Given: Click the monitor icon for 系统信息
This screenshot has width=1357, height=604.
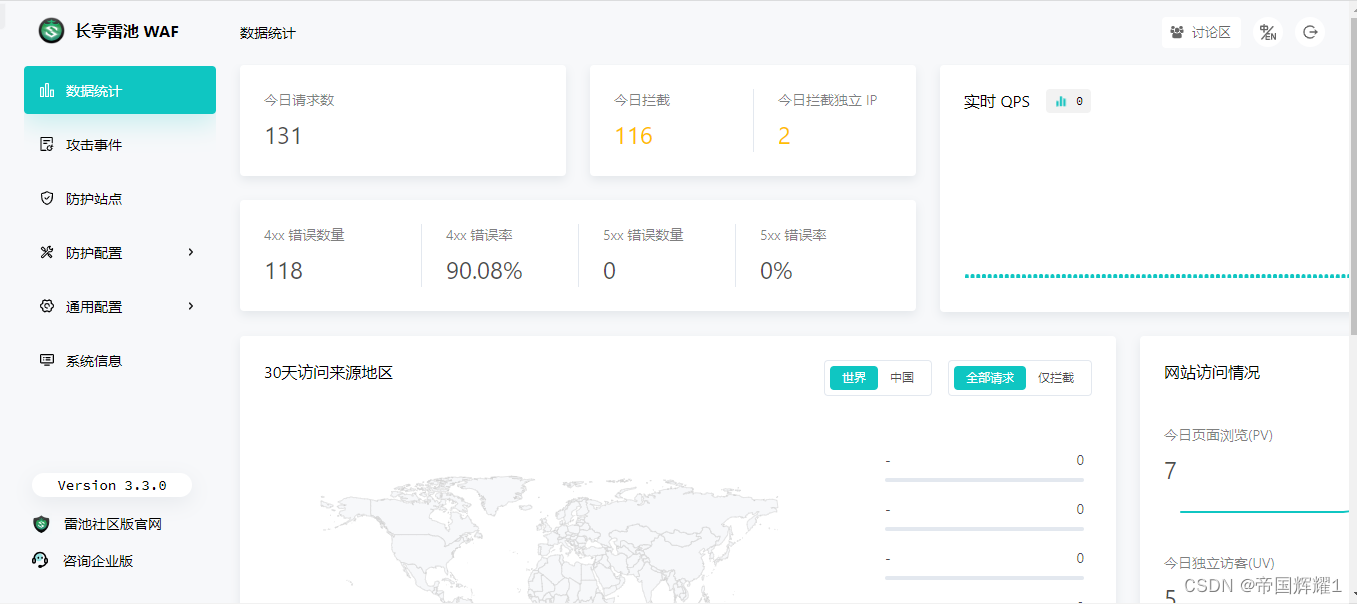Looking at the screenshot, I should (x=47, y=360).
